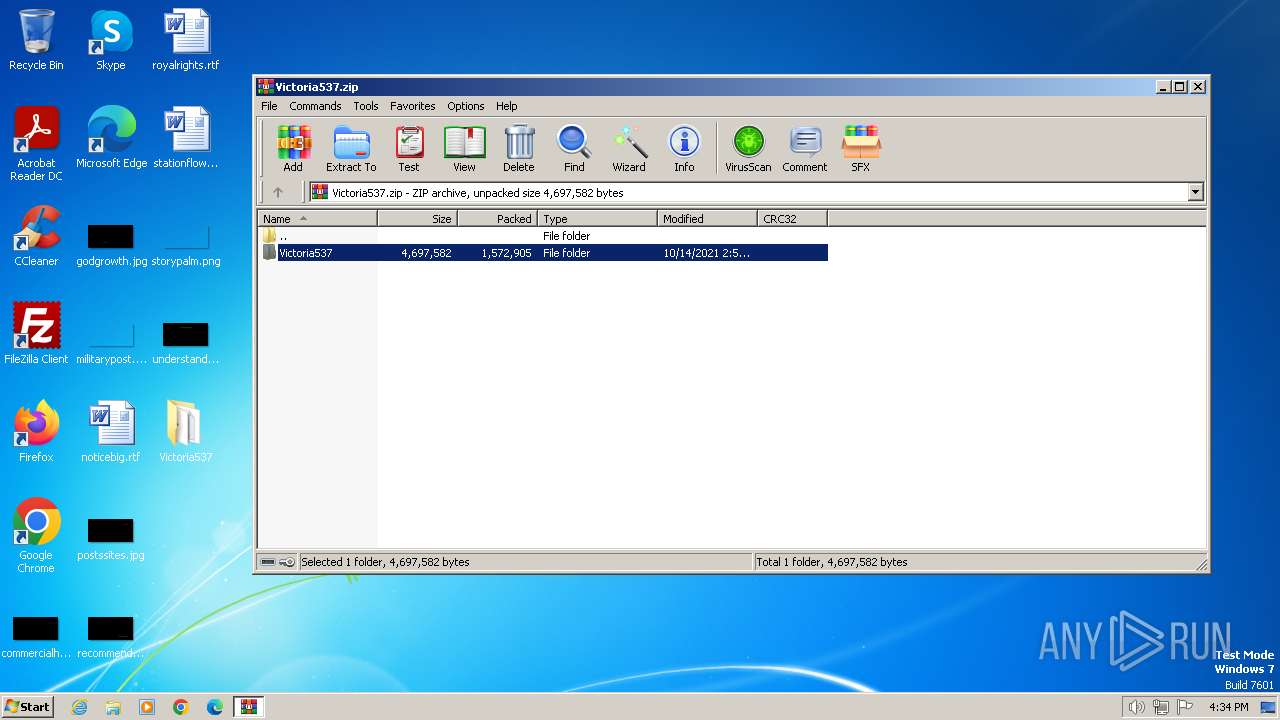This screenshot has width=1280, height=720.
Task: Run Test on the archive
Action: pos(409,149)
